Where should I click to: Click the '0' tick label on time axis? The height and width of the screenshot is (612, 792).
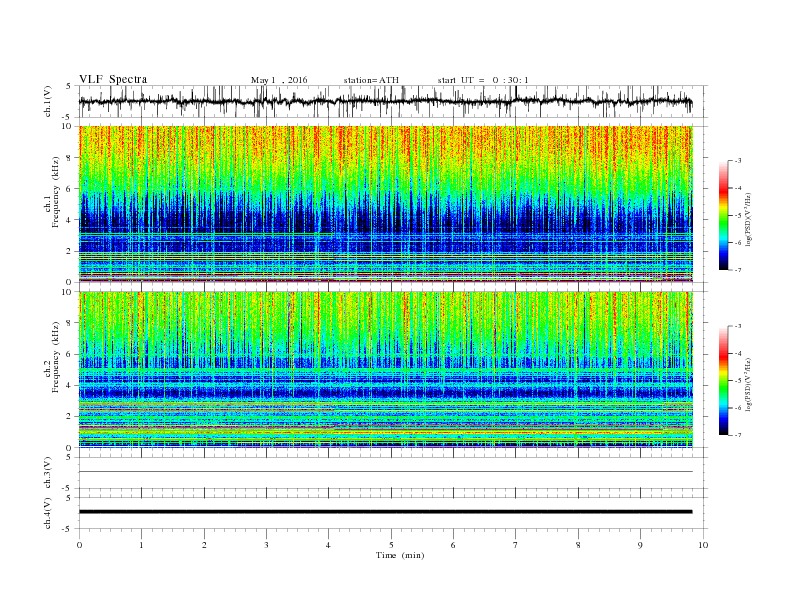pos(79,545)
